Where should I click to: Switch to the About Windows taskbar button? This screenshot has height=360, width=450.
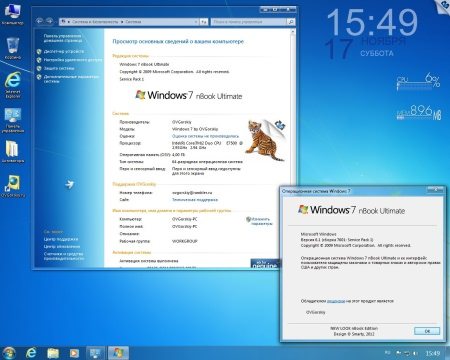(118, 353)
